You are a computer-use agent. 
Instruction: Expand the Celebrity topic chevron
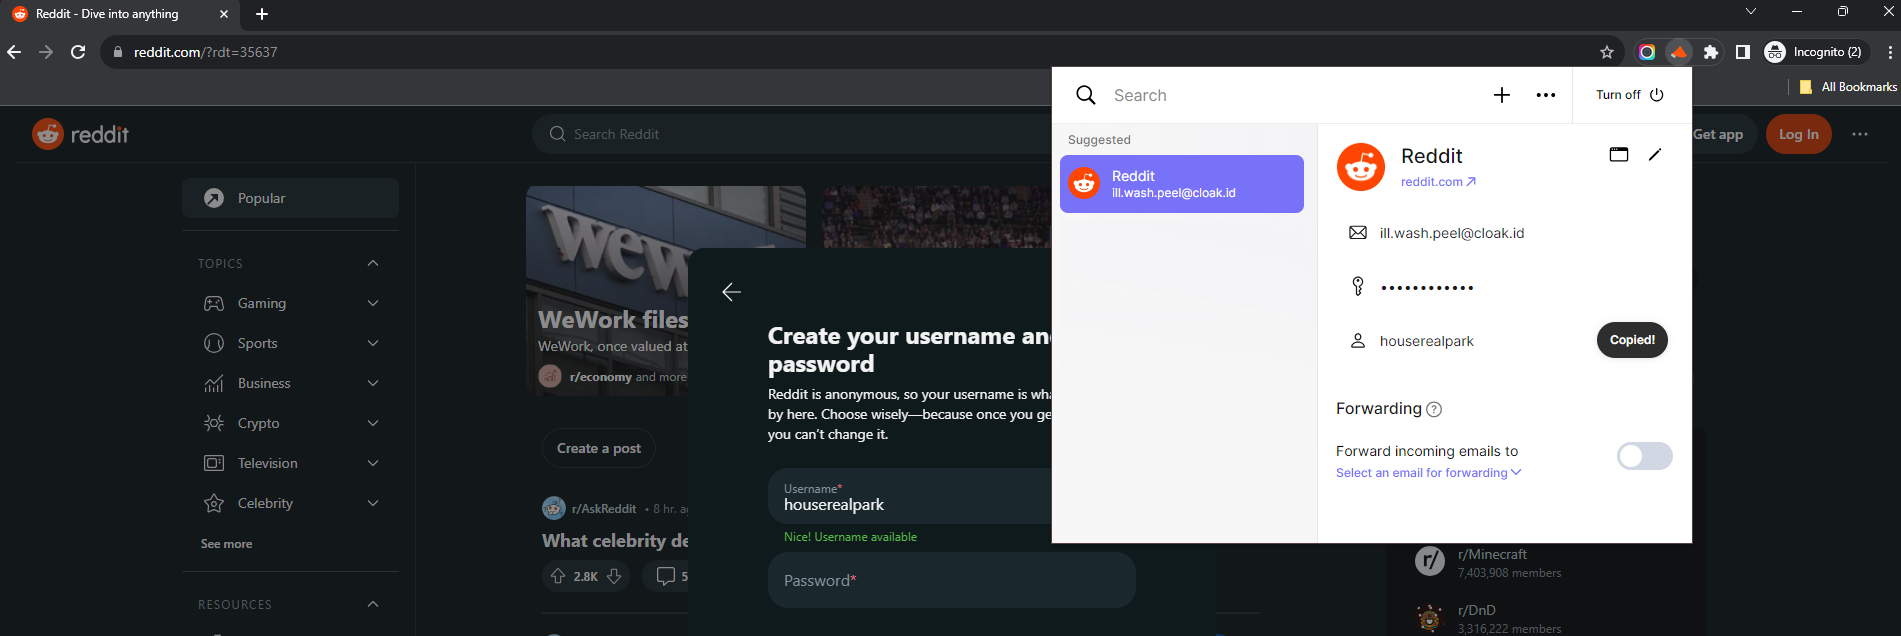coord(373,503)
